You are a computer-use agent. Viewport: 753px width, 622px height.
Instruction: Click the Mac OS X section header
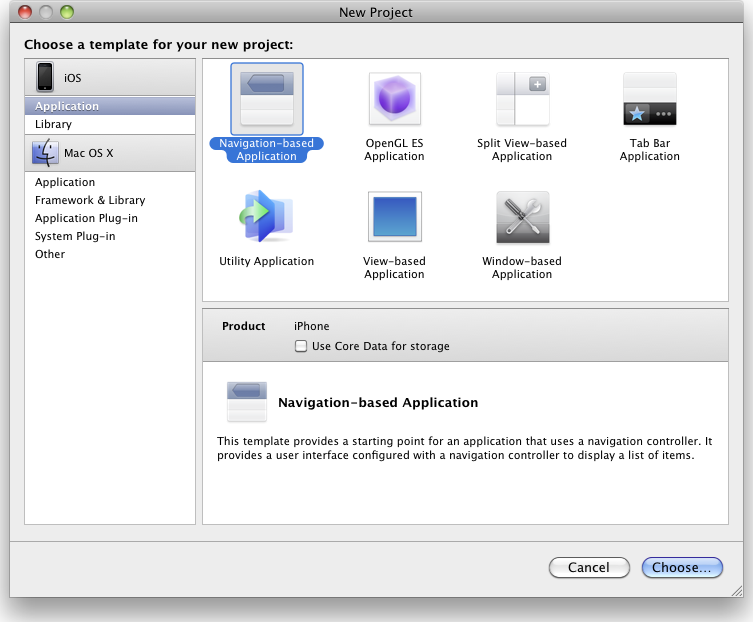coord(110,153)
